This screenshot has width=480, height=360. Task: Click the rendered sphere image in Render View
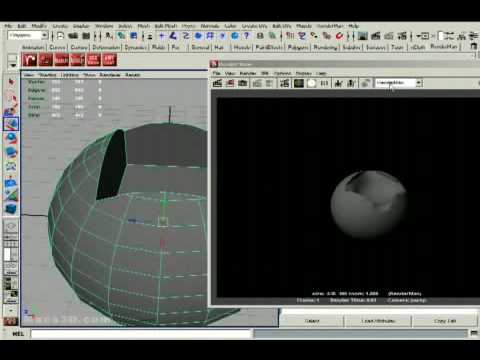[369, 204]
